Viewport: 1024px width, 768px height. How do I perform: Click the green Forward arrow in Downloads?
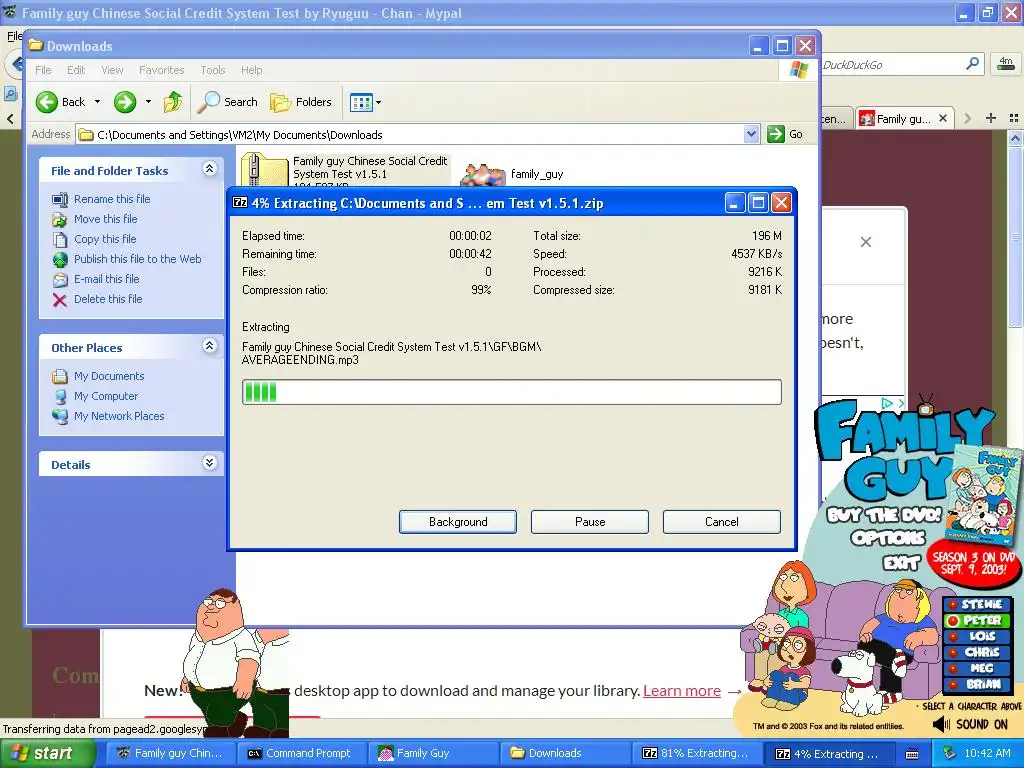pos(125,102)
